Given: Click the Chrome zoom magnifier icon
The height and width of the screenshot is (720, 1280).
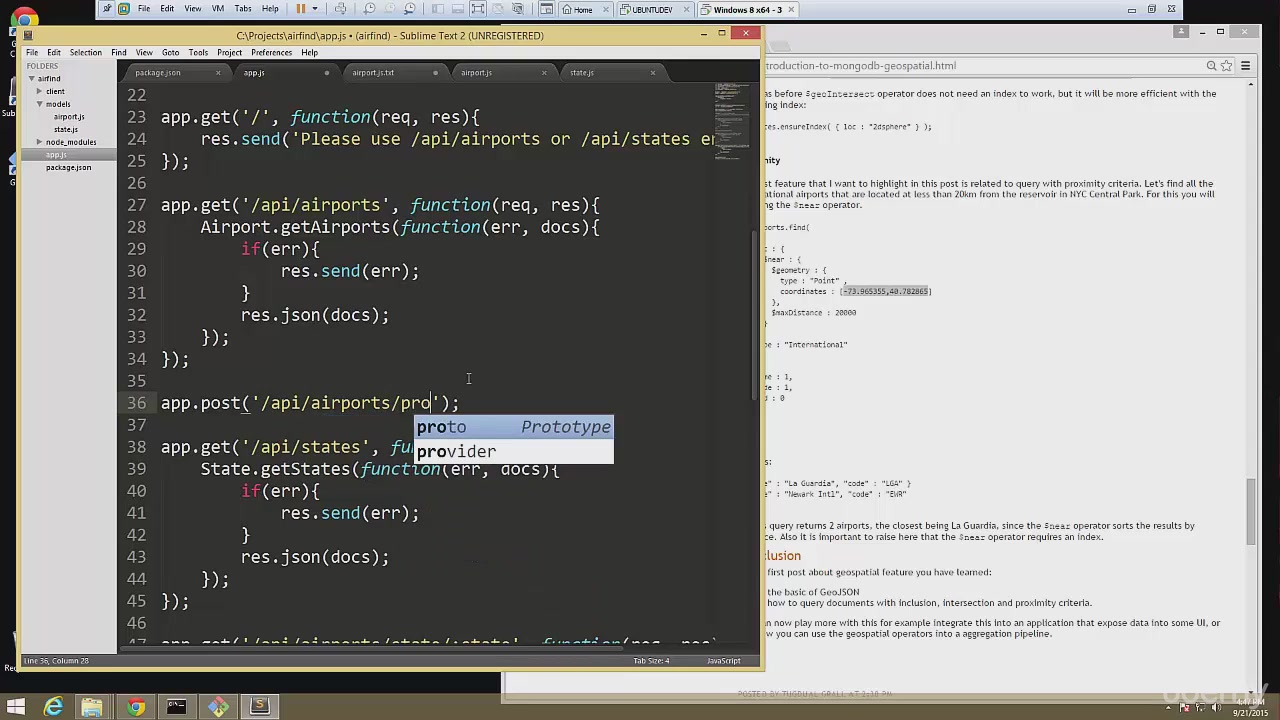Looking at the screenshot, I should tap(1211, 66).
